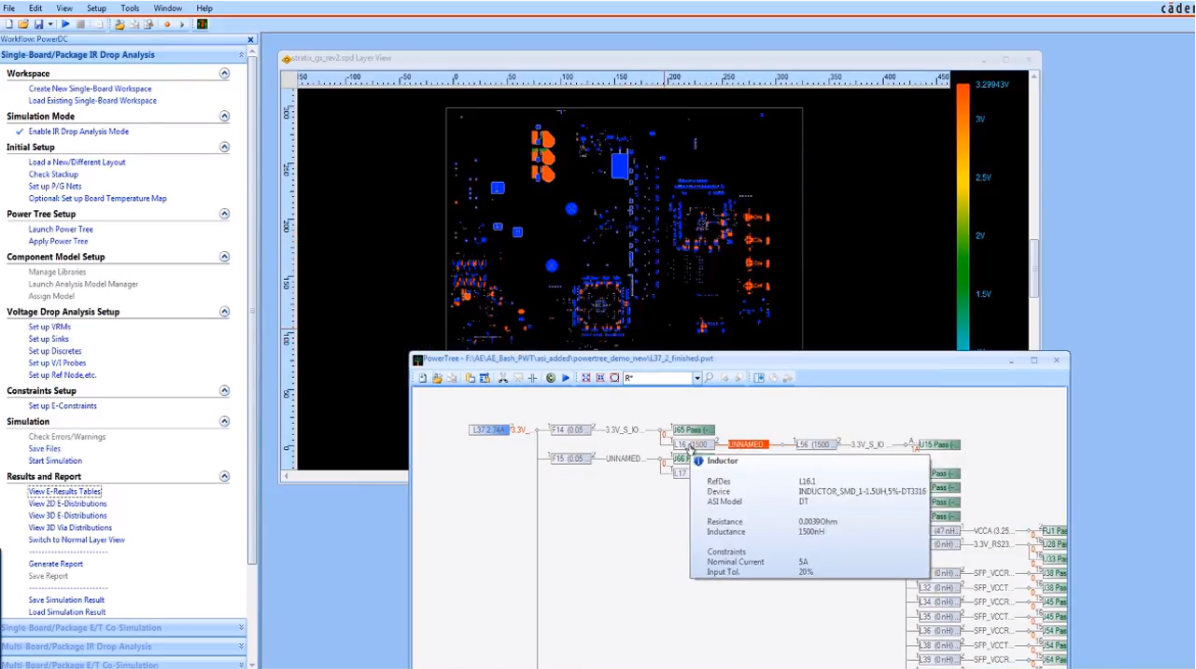This screenshot has height=669, width=1196.
Task: Collapse the Power Tree Setup section
Action: (224, 214)
